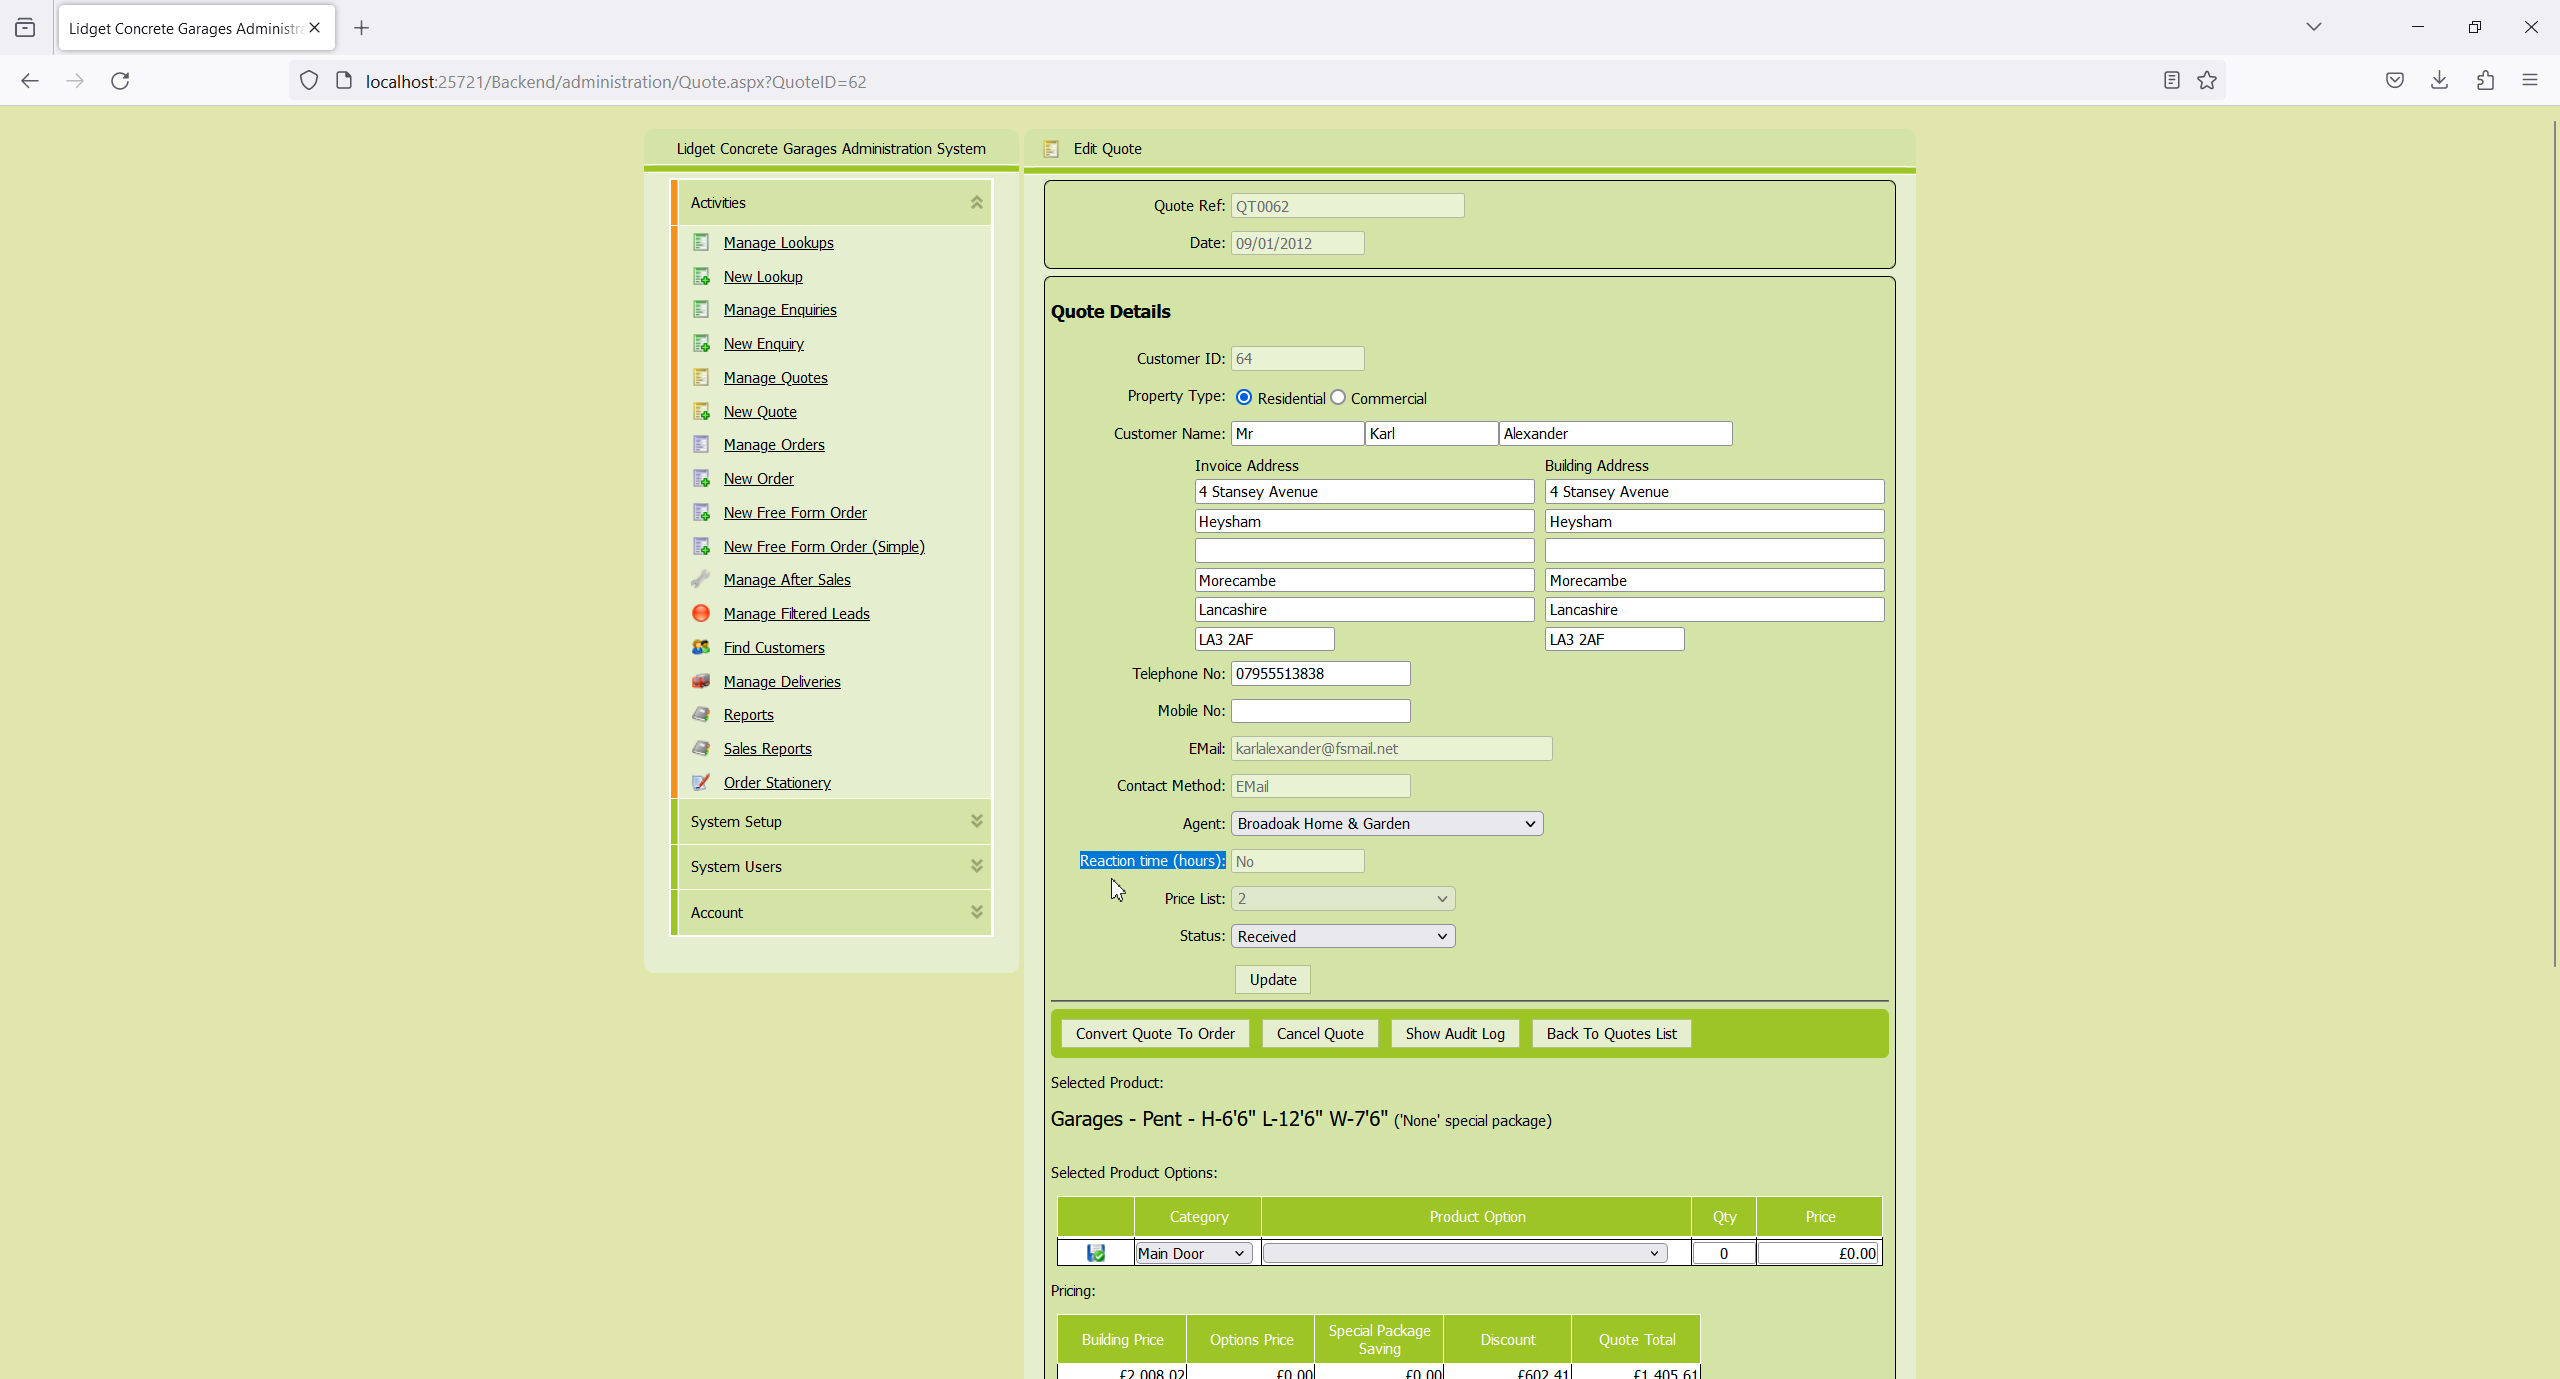Click the Manage Deliveries truck icon
2560x1379 pixels.
tap(701, 681)
